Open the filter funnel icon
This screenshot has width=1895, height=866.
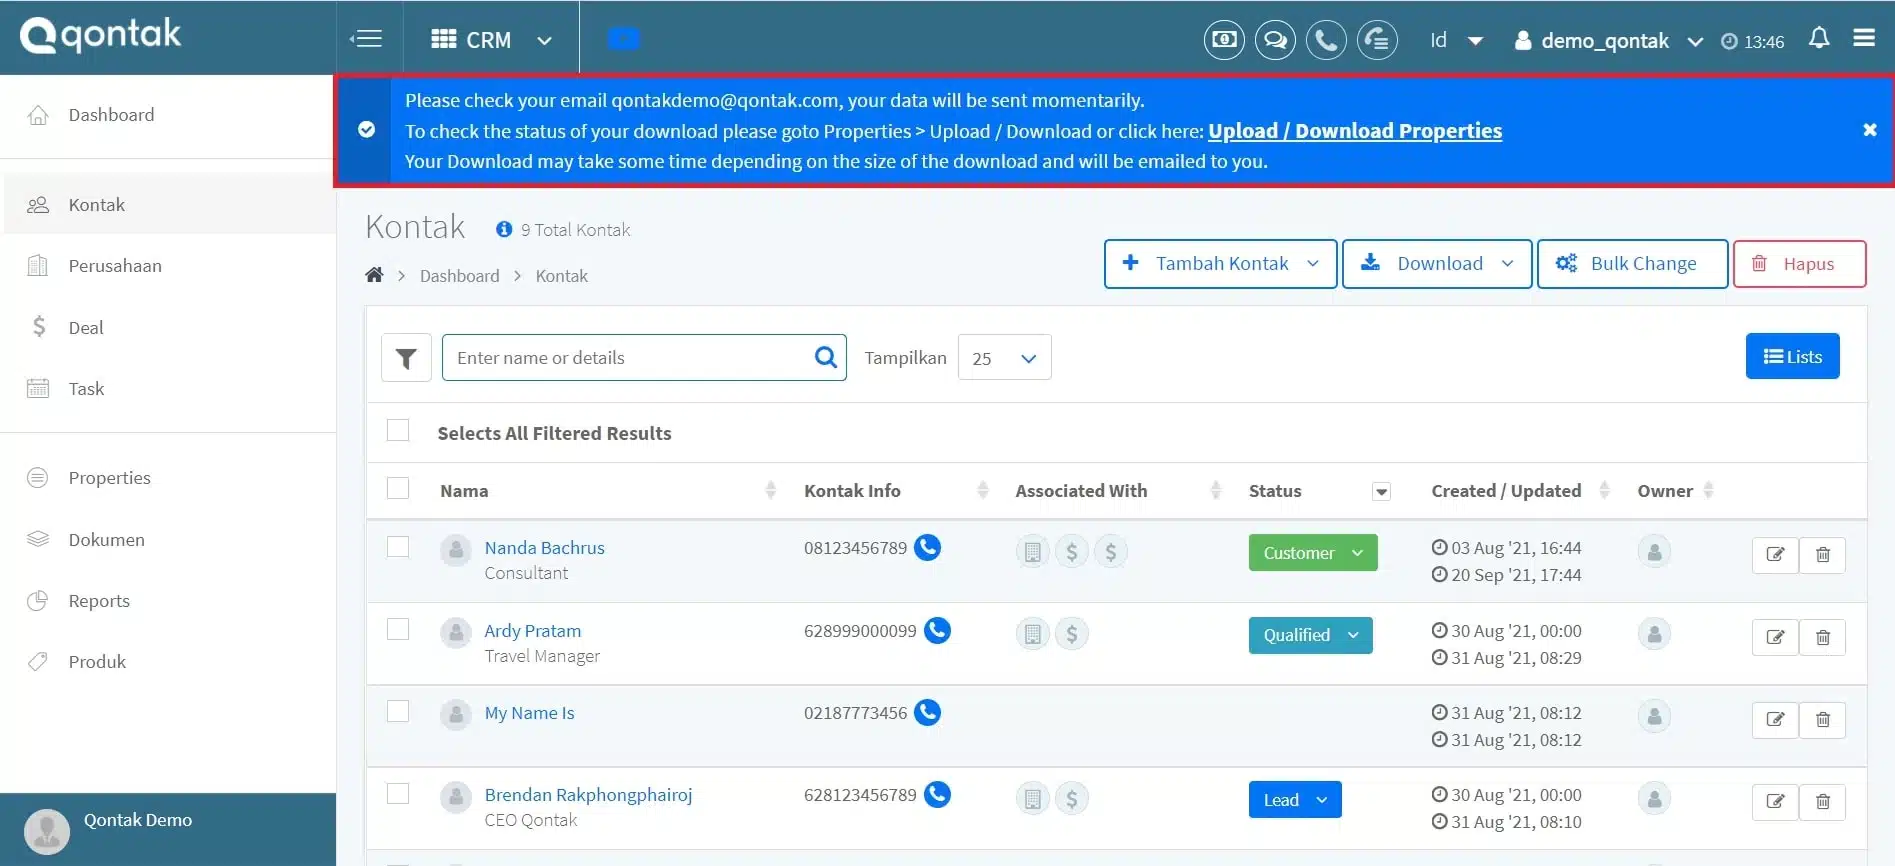coord(406,358)
